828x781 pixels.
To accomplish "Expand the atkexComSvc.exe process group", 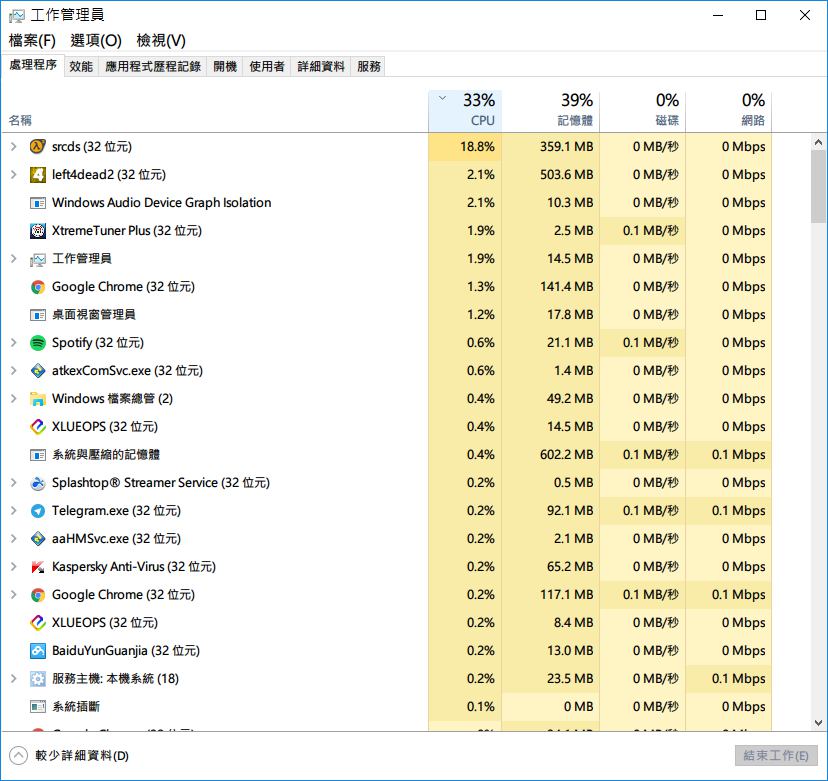I will click(14, 371).
